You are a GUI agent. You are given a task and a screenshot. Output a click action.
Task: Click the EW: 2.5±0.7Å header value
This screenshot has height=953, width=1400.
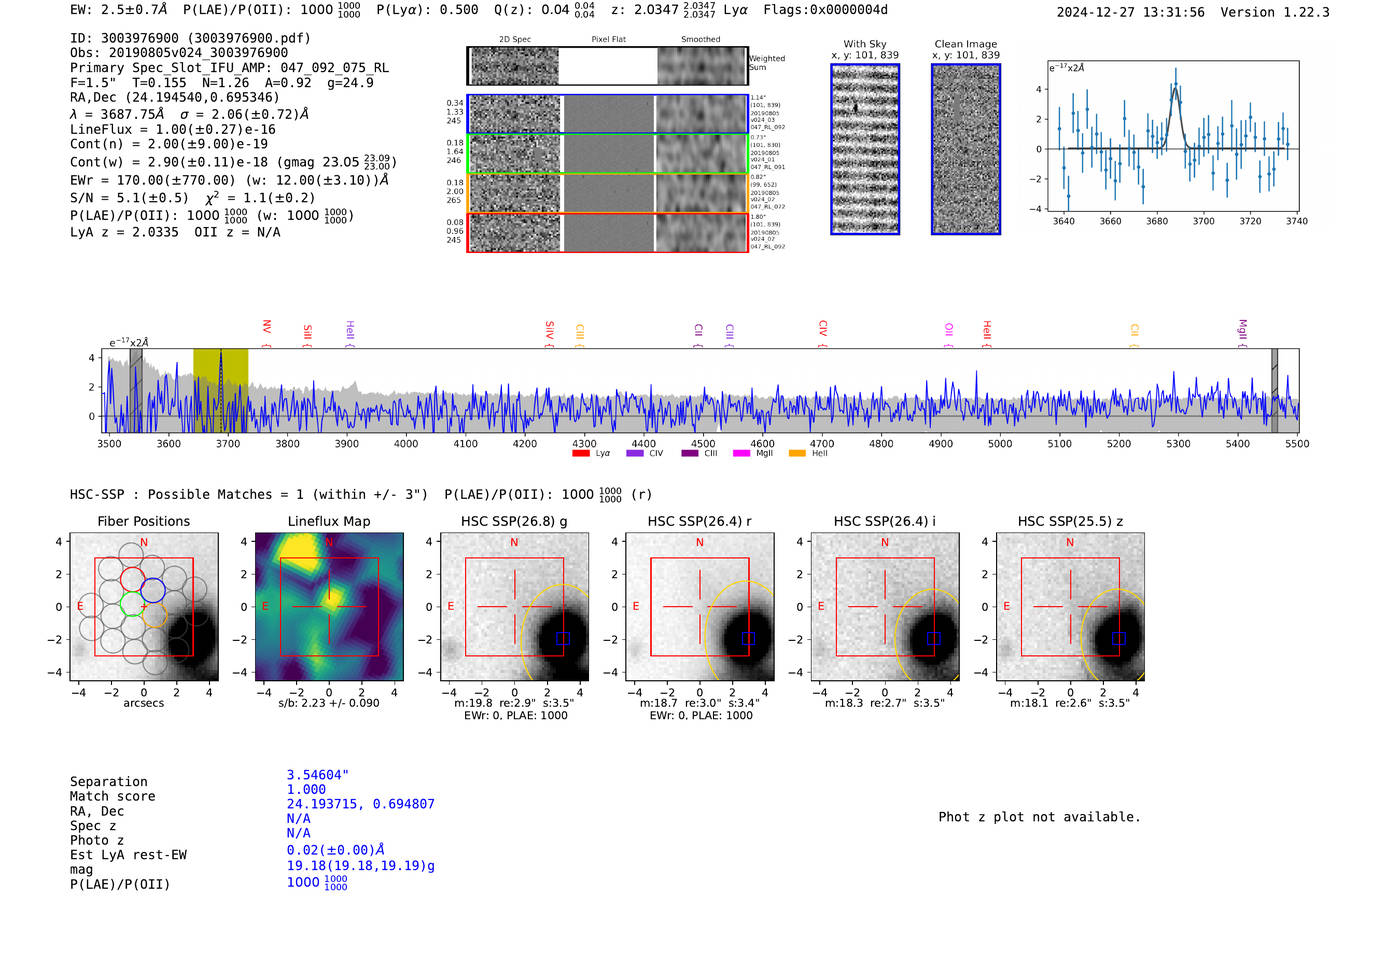(x=118, y=10)
